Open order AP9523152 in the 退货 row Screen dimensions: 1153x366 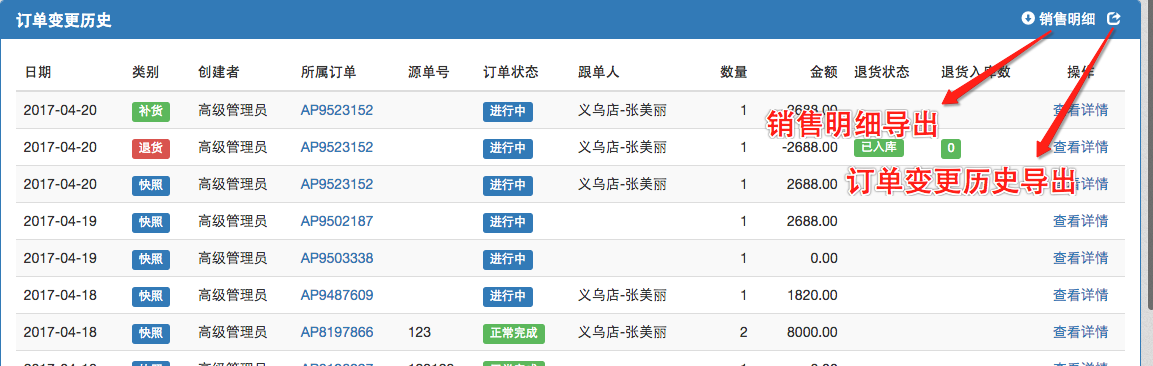337,148
